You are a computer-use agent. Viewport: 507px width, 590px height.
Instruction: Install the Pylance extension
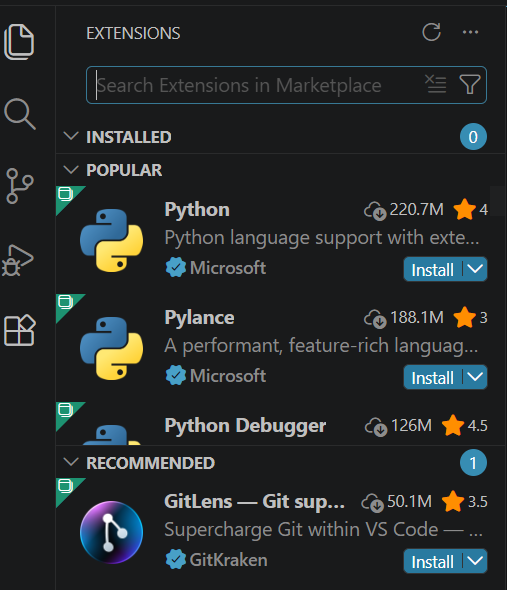pos(433,377)
